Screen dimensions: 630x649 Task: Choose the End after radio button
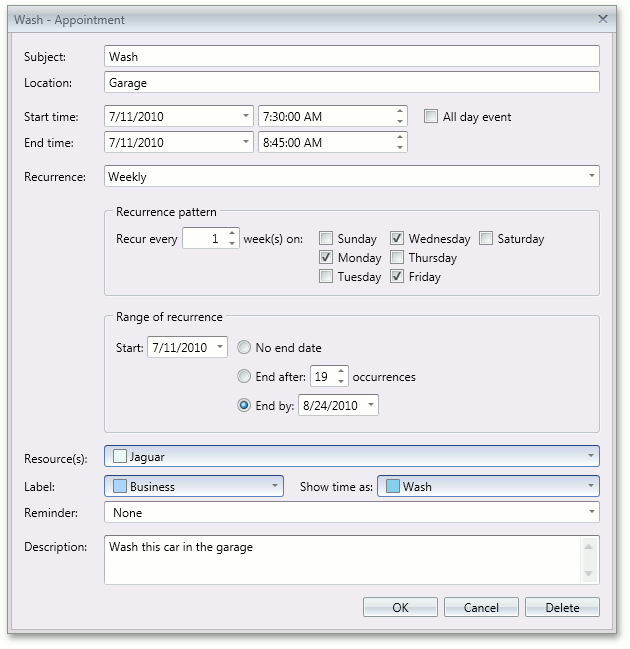(x=244, y=377)
